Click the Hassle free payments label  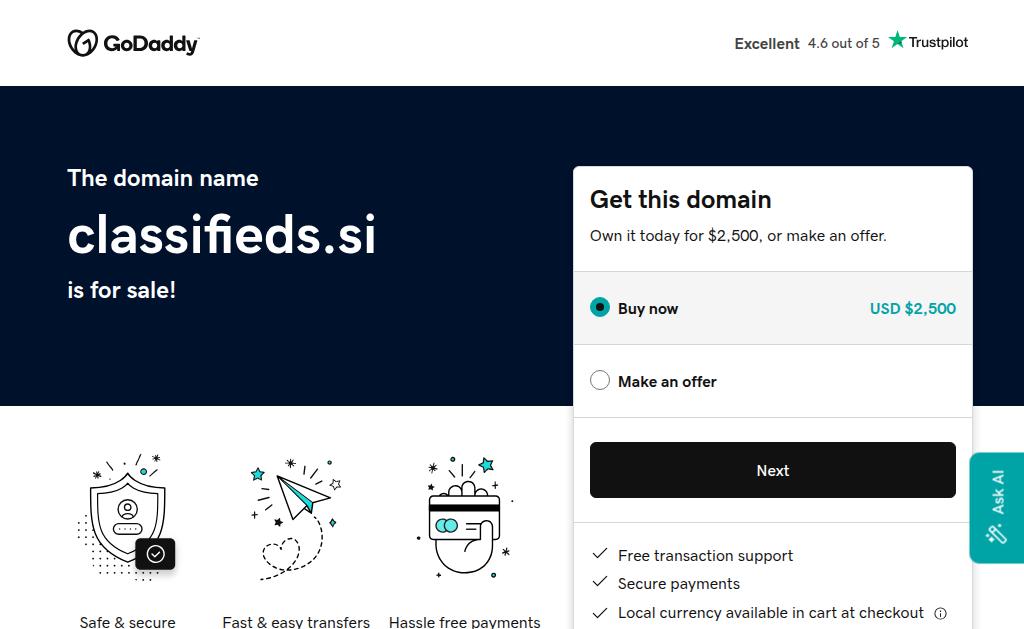465,622
